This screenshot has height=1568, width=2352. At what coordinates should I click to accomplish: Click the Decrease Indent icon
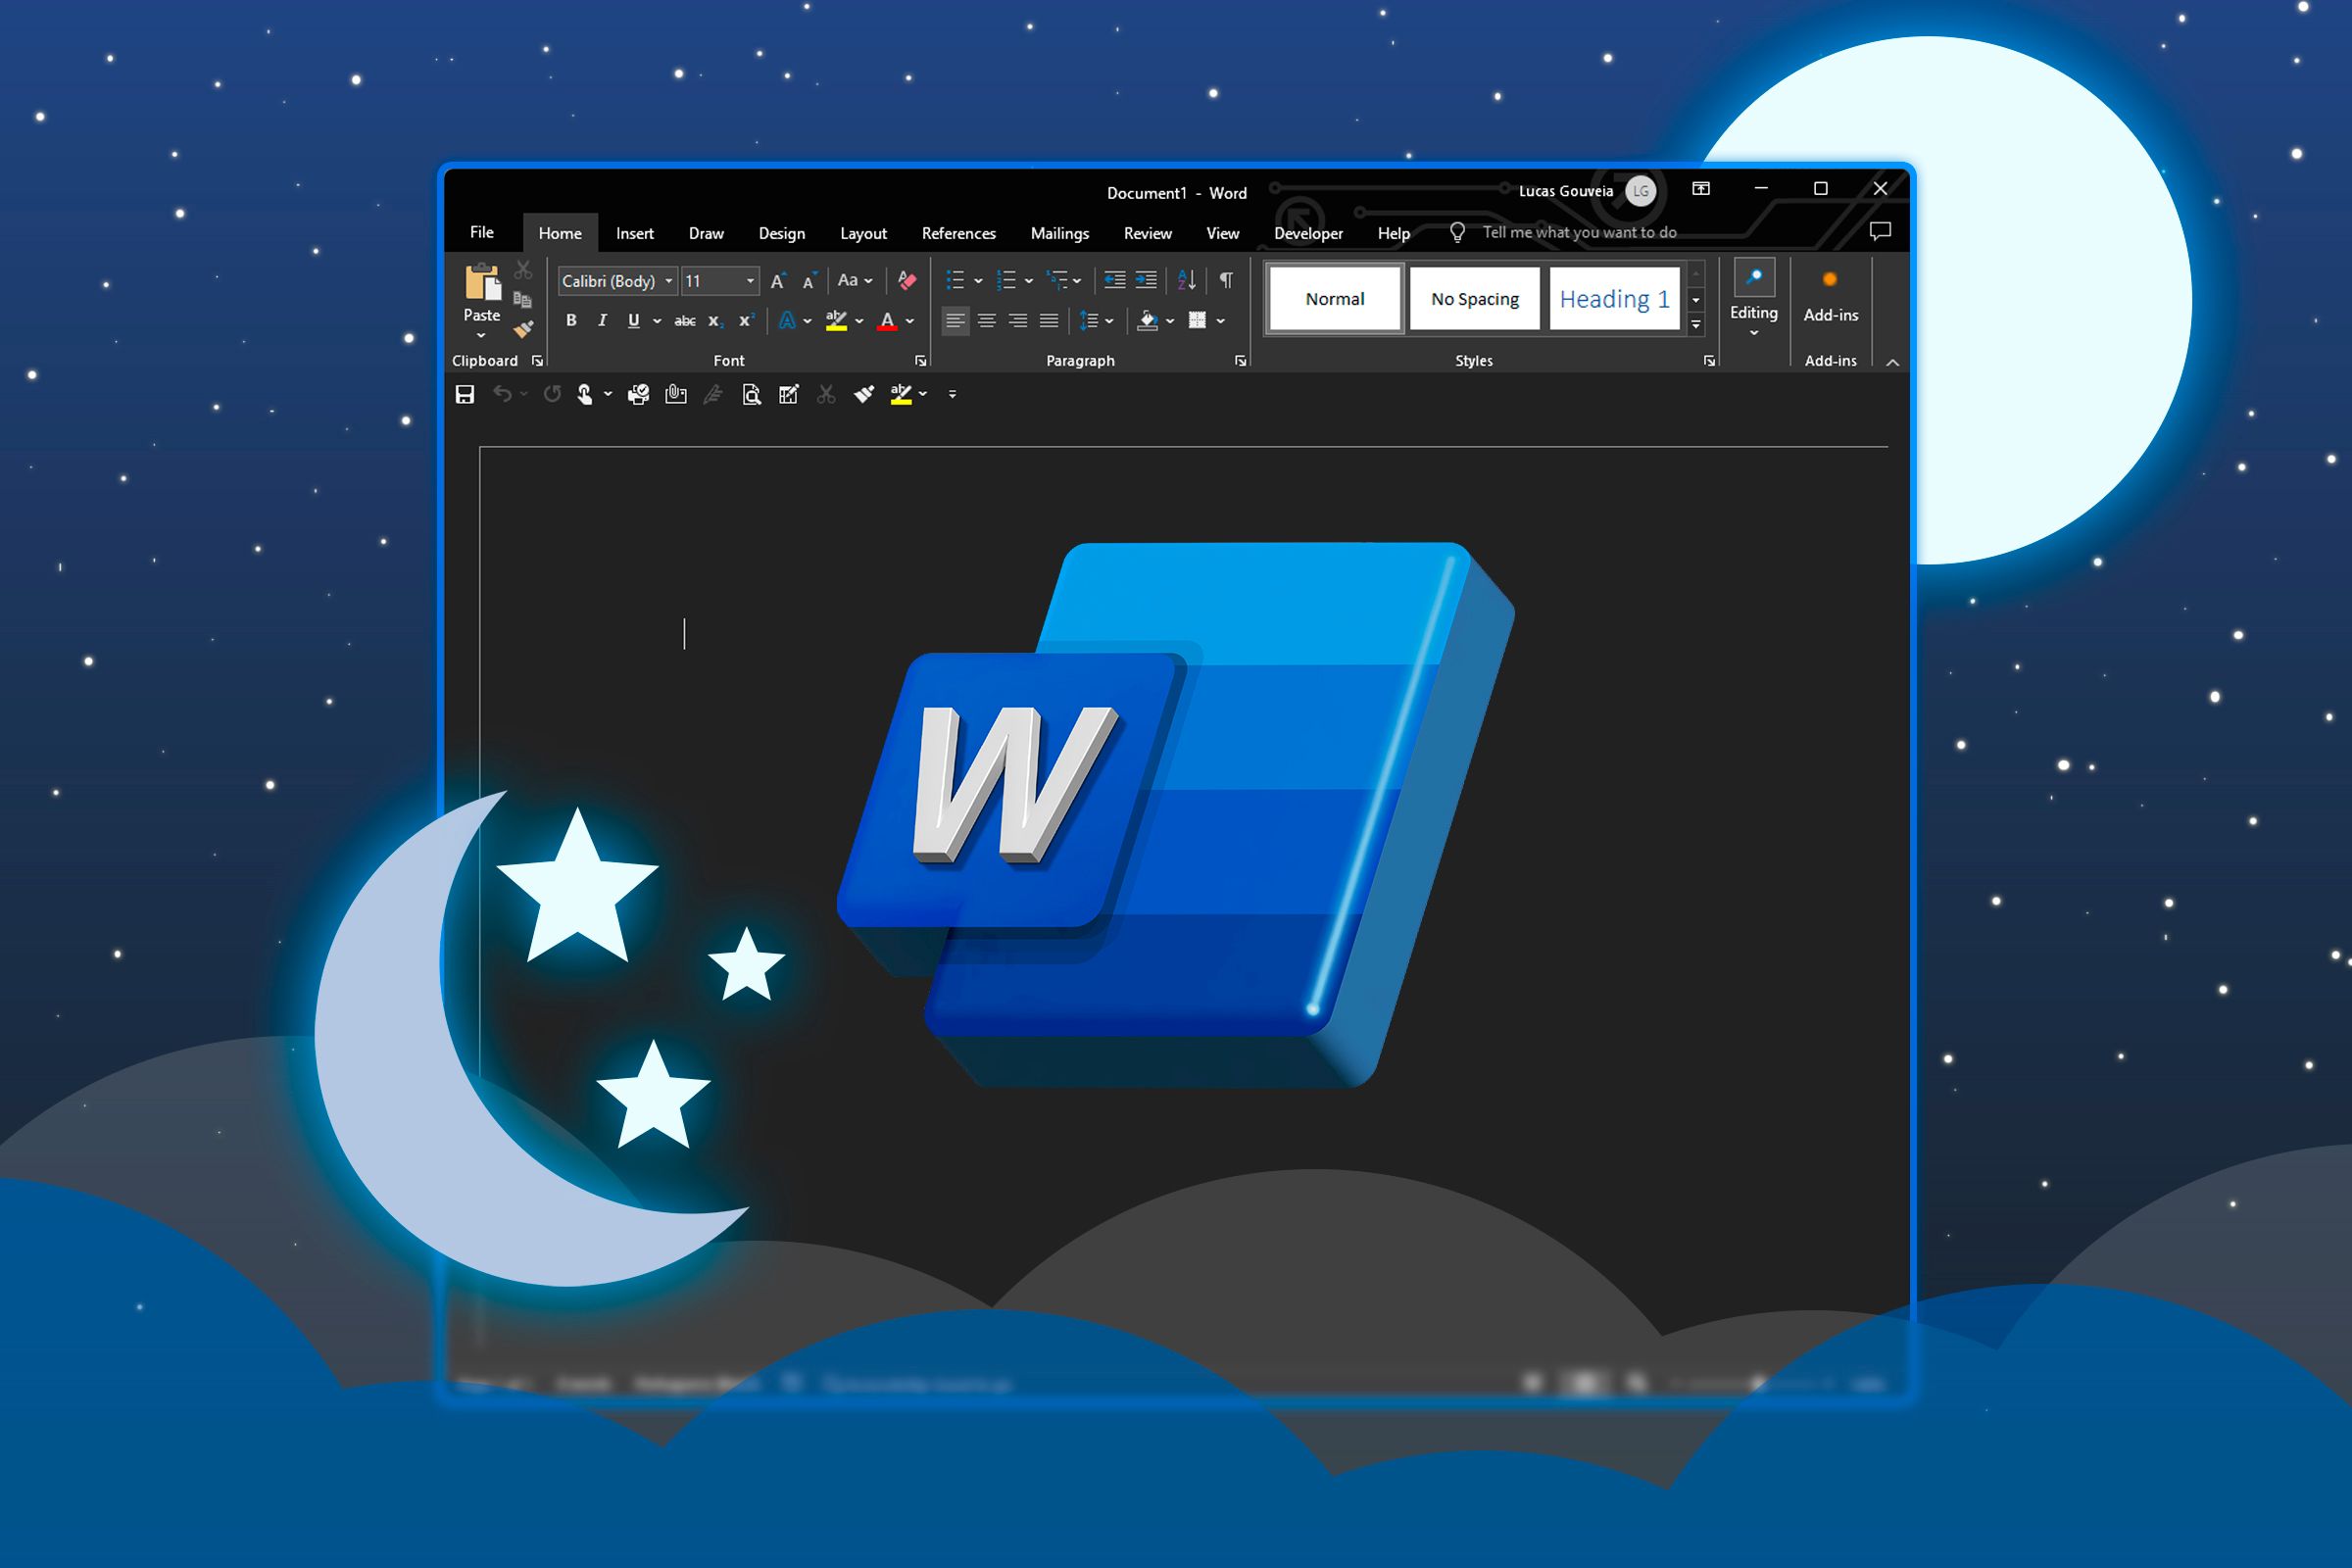pos(1114,280)
